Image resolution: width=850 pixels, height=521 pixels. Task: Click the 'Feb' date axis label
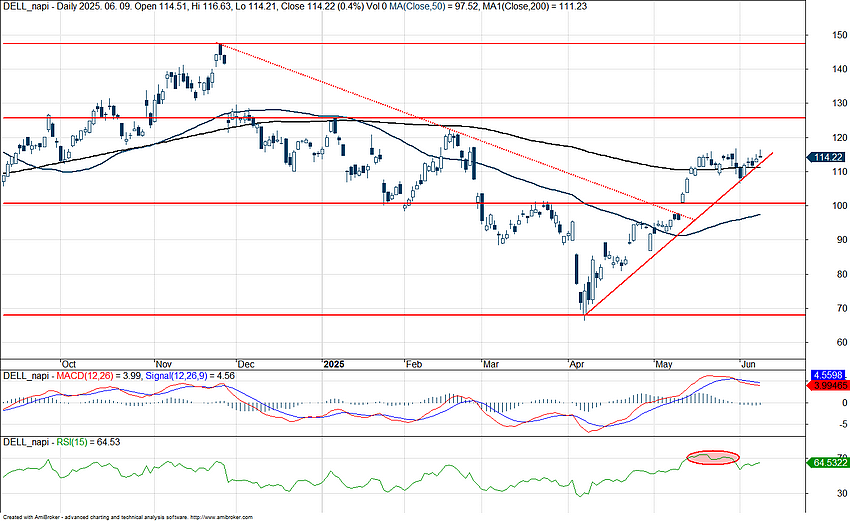coord(414,364)
